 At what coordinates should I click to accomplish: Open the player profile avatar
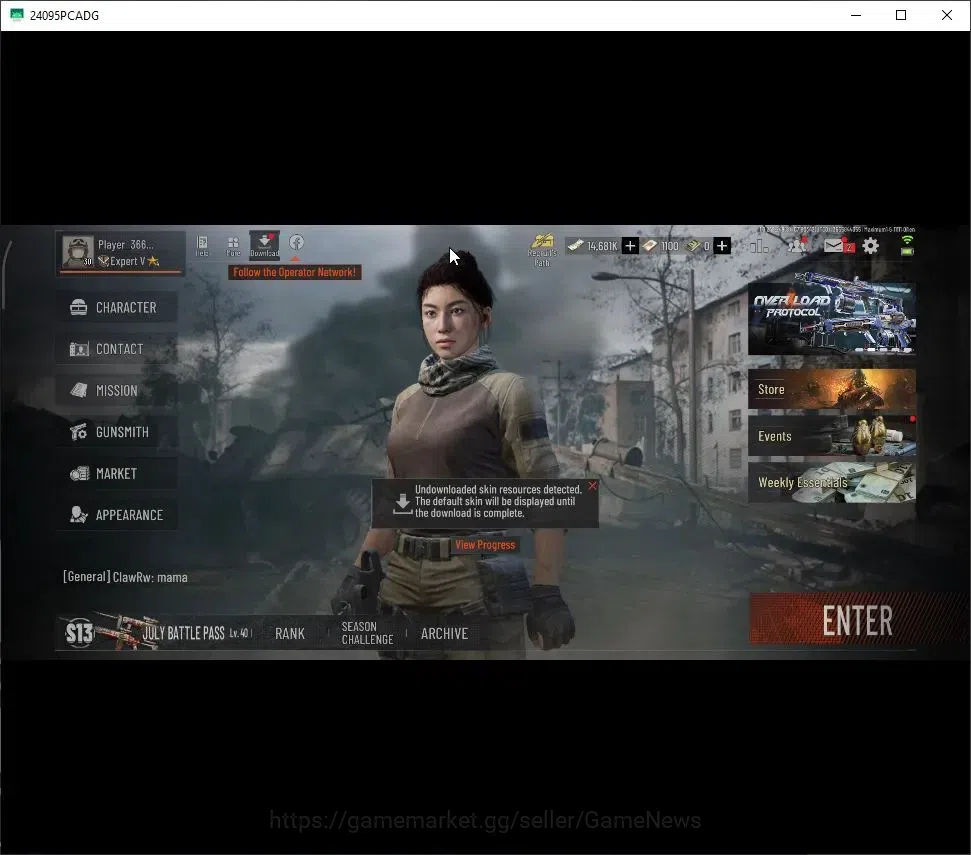click(x=78, y=251)
